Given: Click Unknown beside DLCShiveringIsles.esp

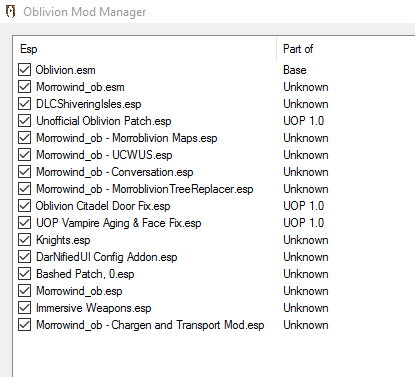Looking at the screenshot, I should coord(306,104).
